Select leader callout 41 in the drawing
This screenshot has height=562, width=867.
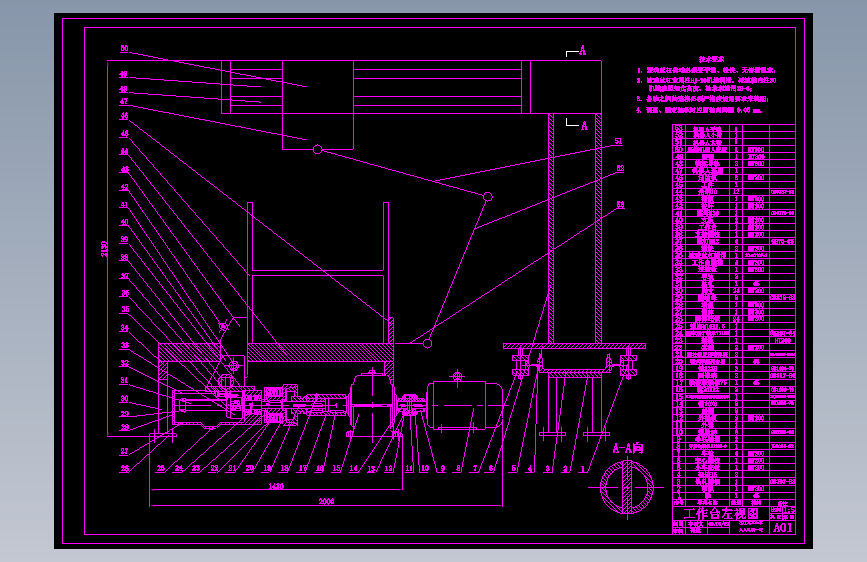(124, 205)
